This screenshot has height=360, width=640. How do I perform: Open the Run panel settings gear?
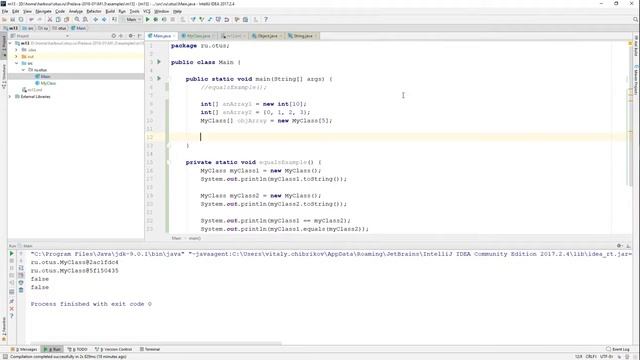619,246
